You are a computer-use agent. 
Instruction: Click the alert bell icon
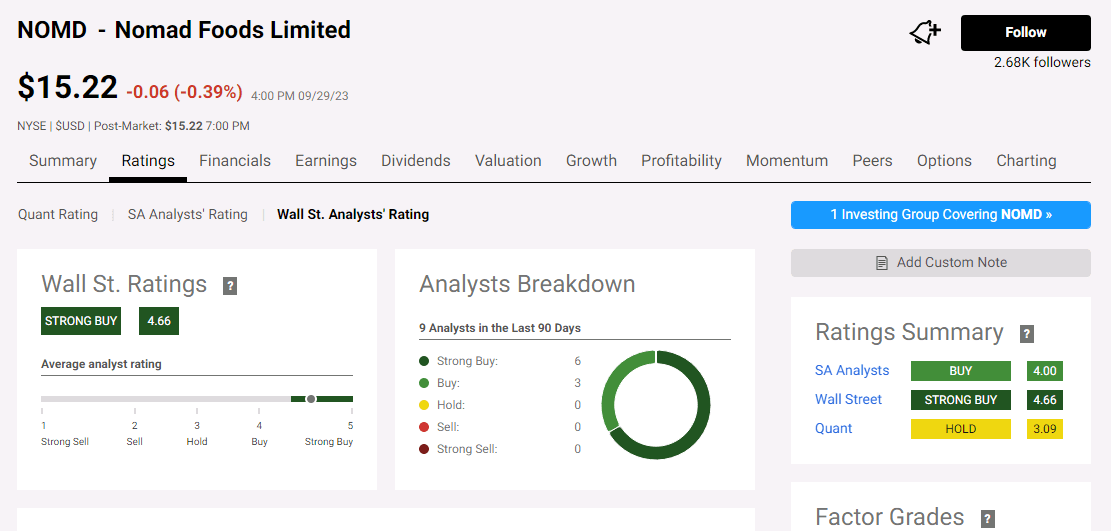coord(925,33)
